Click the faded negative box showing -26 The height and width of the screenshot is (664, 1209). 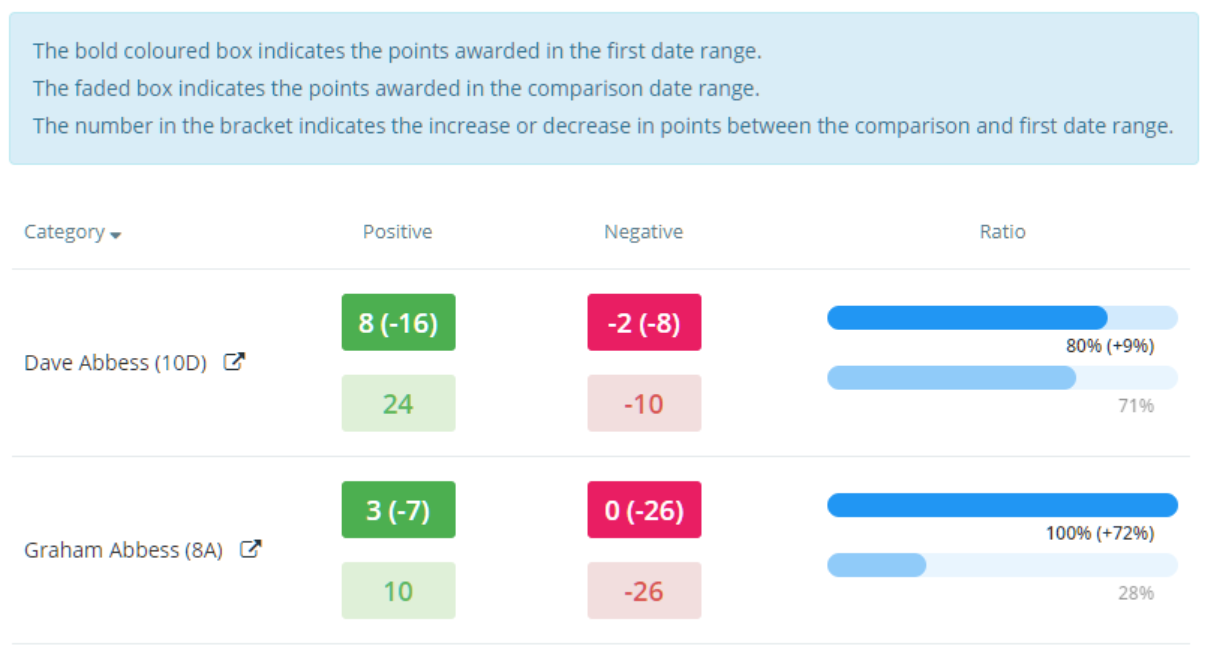pos(644,590)
